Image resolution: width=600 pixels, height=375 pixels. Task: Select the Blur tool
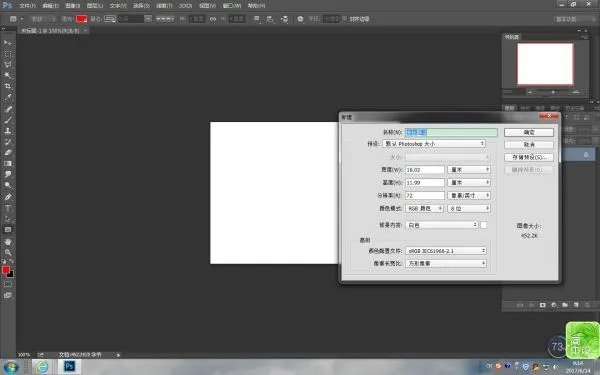(x=8, y=174)
